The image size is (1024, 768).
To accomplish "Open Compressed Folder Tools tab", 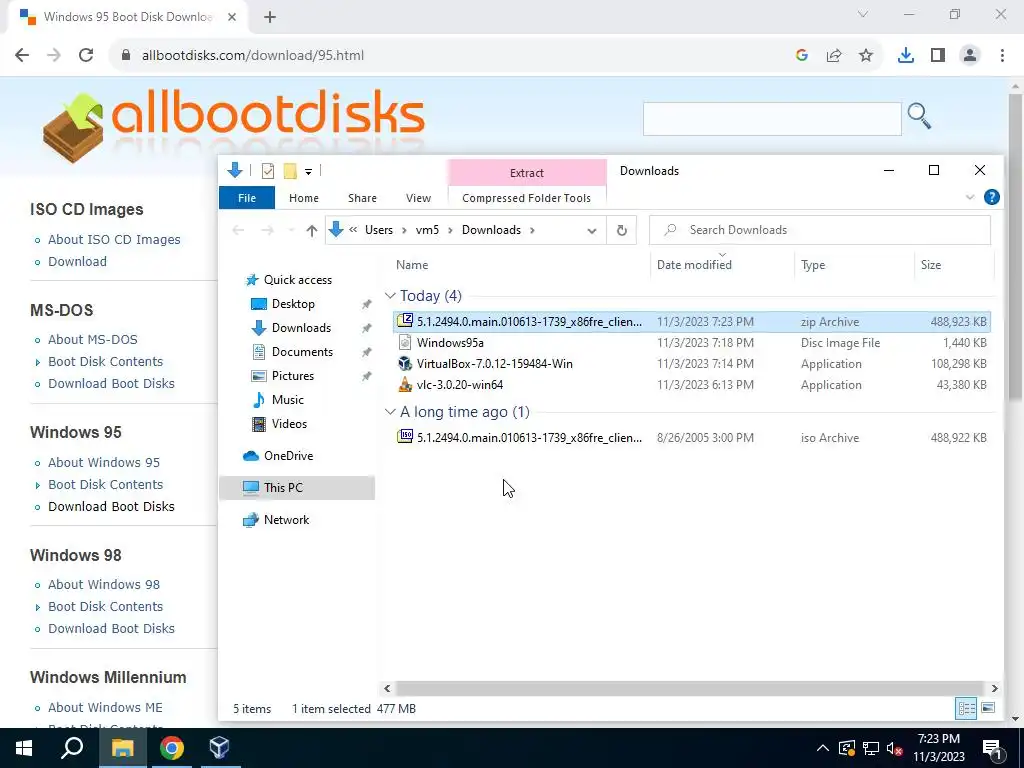I will (526, 198).
